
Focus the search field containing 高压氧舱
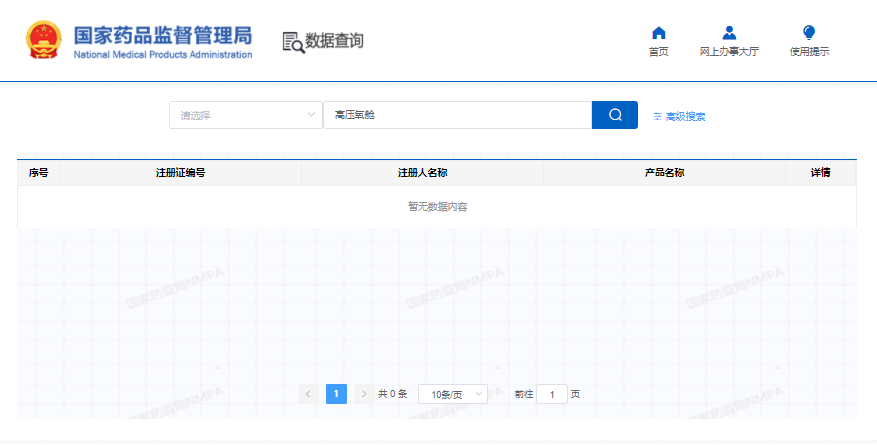pos(458,115)
